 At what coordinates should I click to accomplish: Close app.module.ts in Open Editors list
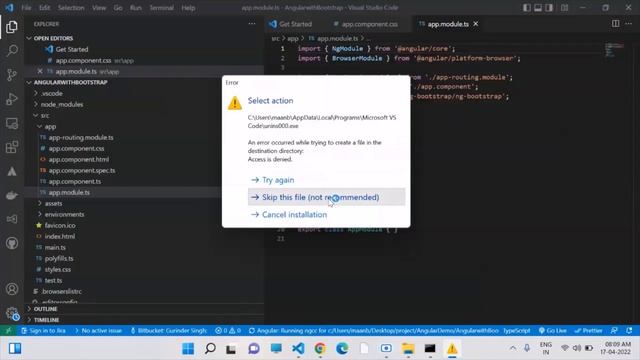click(x=40, y=71)
